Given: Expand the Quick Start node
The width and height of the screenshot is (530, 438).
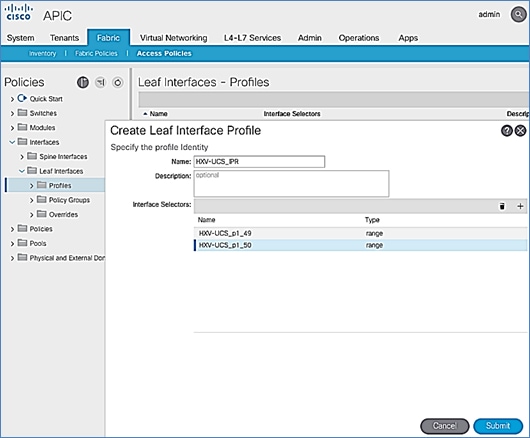Looking at the screenshot, I should (12, 99).
